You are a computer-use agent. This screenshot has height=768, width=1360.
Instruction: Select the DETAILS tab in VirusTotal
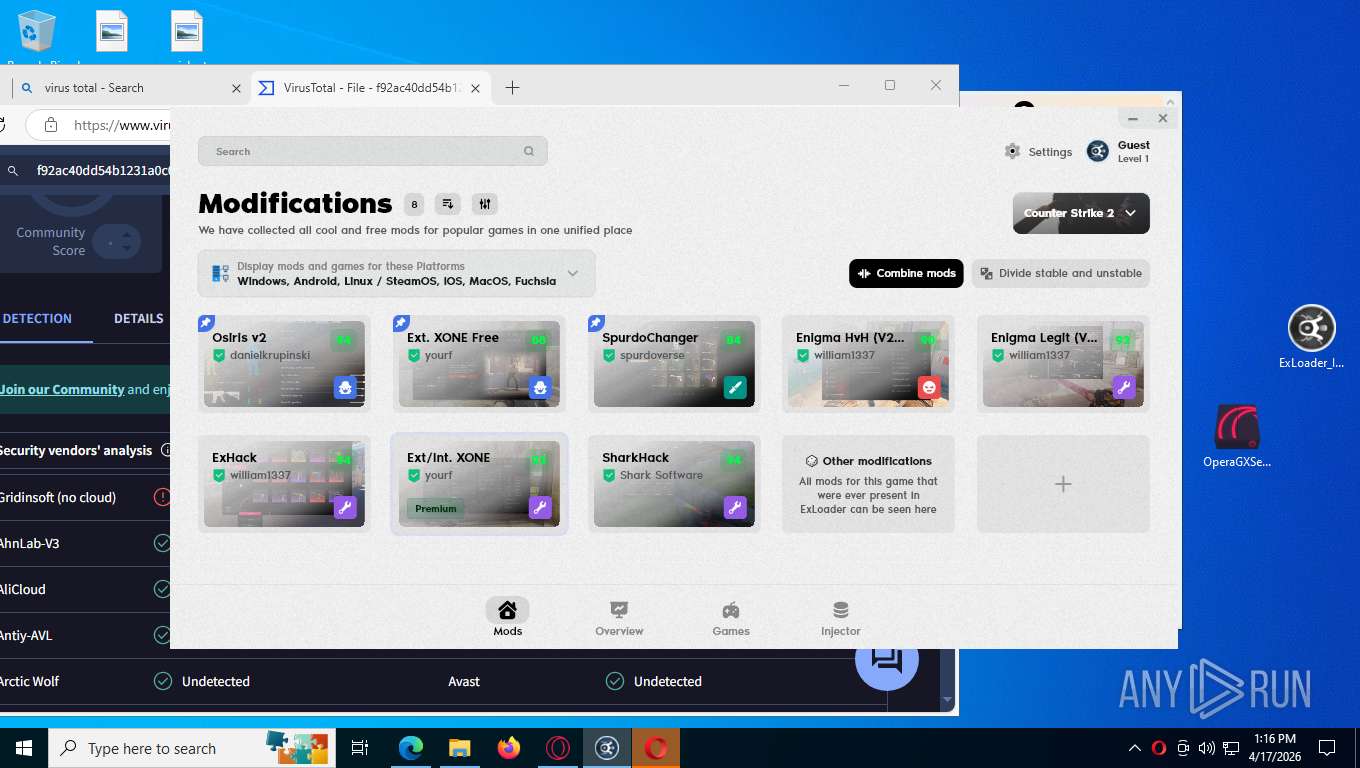pyautogui.click(x=139, y=319)
